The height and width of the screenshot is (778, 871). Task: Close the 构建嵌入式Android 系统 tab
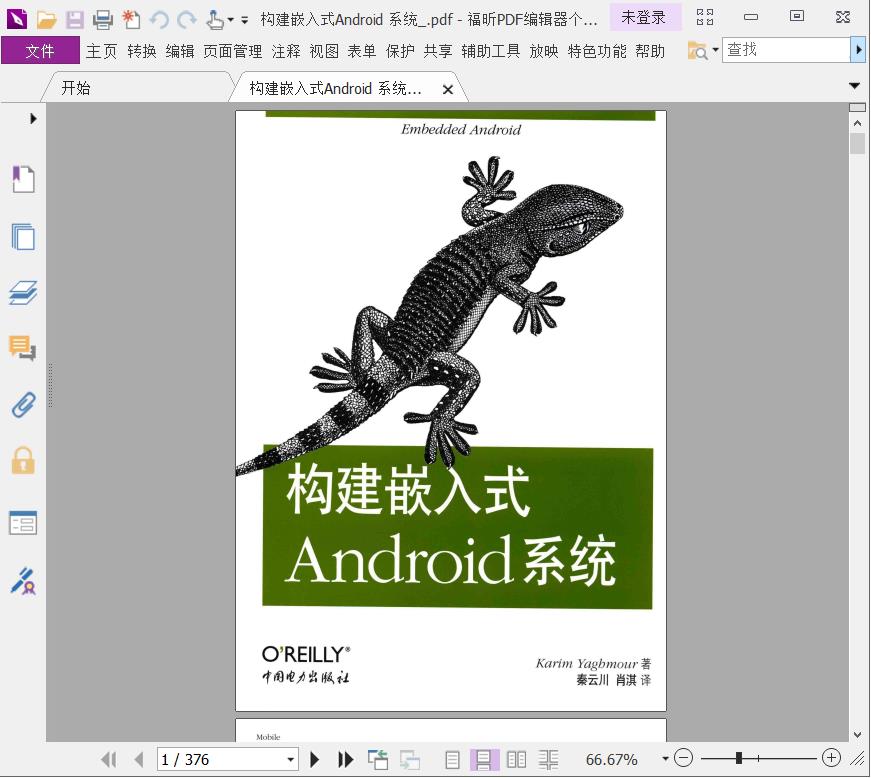(448, 89)
